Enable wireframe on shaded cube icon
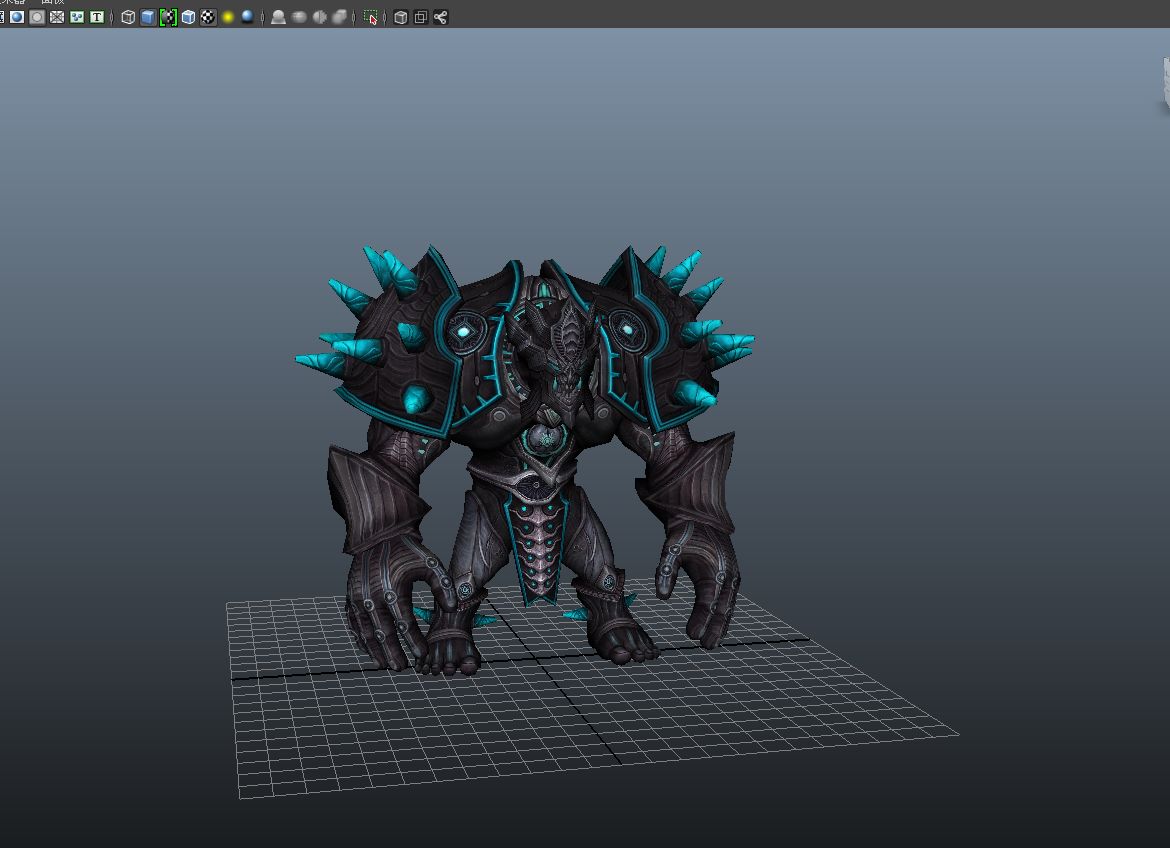Image resolution: width=1170 pixels, height=848 pixels. point(188,17)
